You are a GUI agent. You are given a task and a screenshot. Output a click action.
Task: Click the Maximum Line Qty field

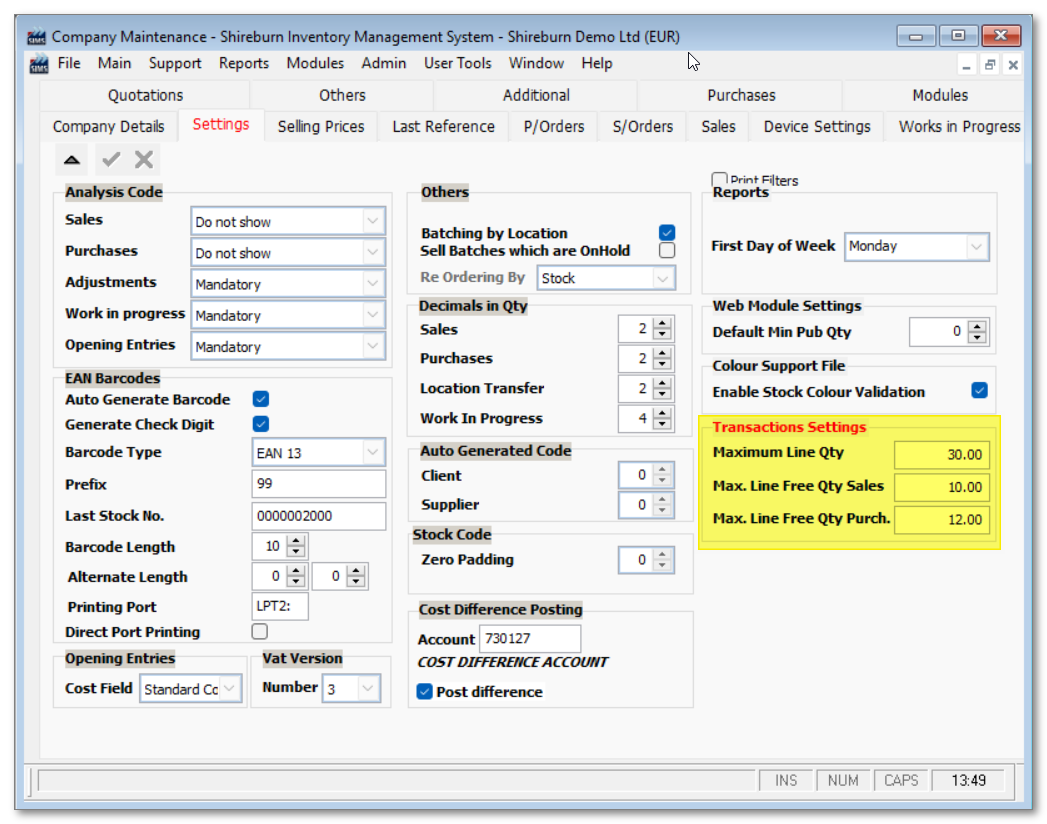pos(941,455)
